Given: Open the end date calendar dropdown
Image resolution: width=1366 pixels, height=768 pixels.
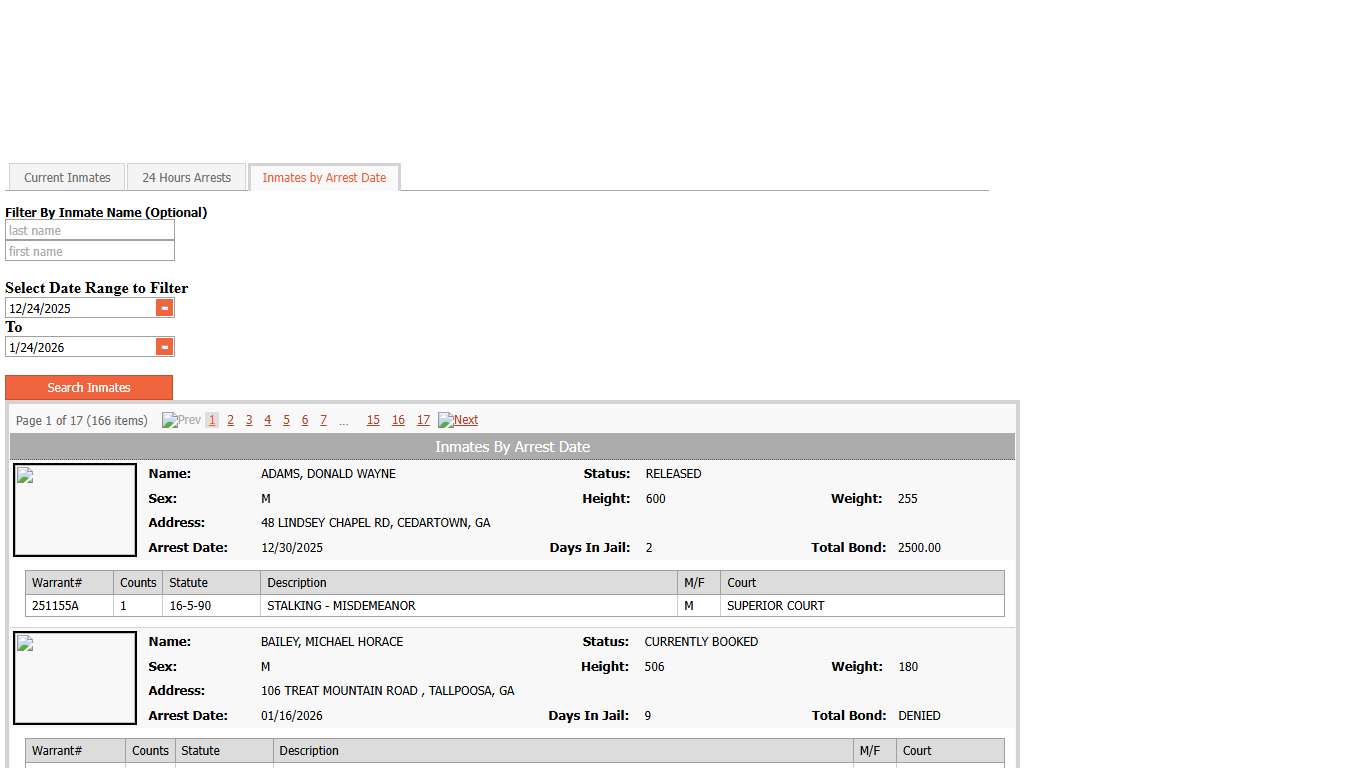Looking at the screenshot, I should 165,347.
